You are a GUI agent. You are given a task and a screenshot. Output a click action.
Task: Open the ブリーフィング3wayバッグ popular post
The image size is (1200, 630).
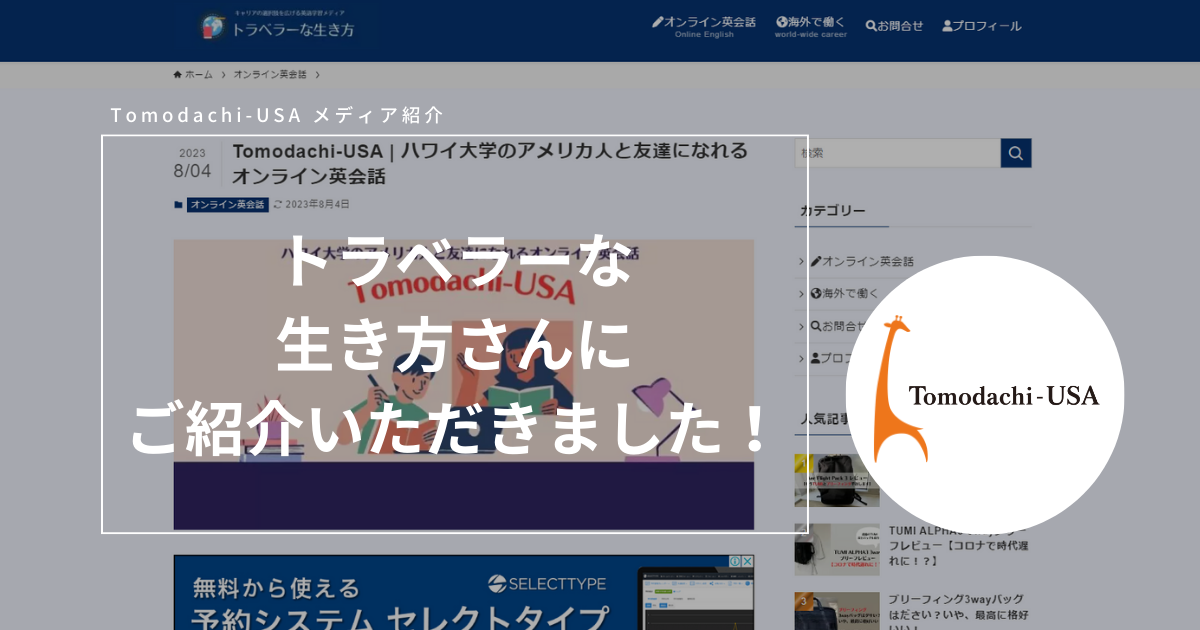(x=960, y=611)
